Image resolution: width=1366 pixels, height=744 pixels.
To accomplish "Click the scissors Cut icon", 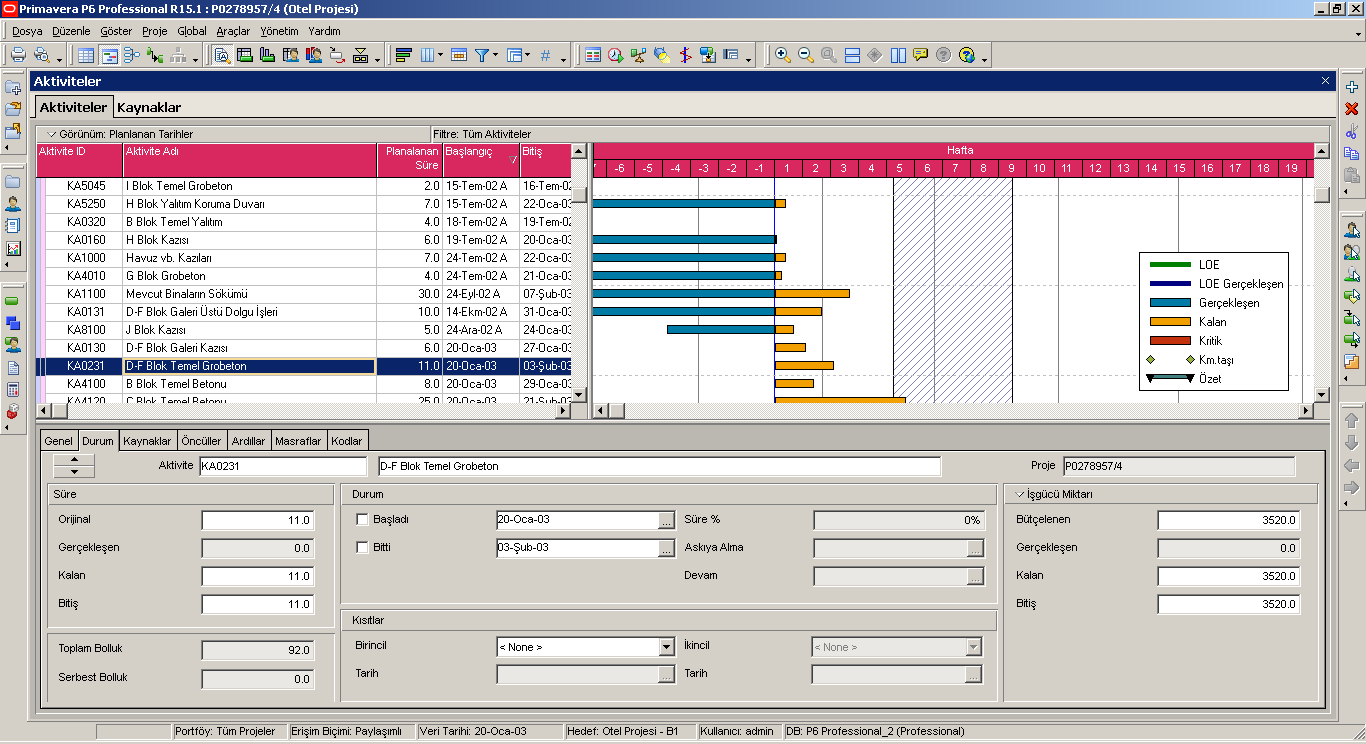I will [x=1352, y=131].
